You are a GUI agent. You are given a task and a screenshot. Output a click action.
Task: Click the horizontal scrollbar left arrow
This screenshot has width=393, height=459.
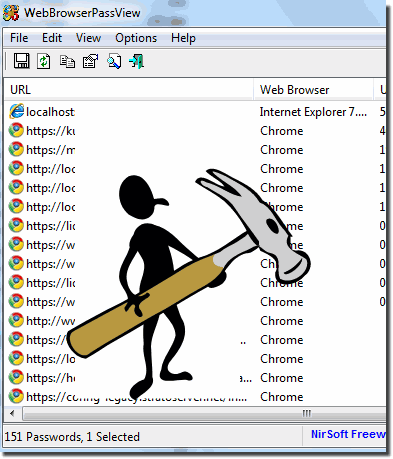(x=12, y=414)
